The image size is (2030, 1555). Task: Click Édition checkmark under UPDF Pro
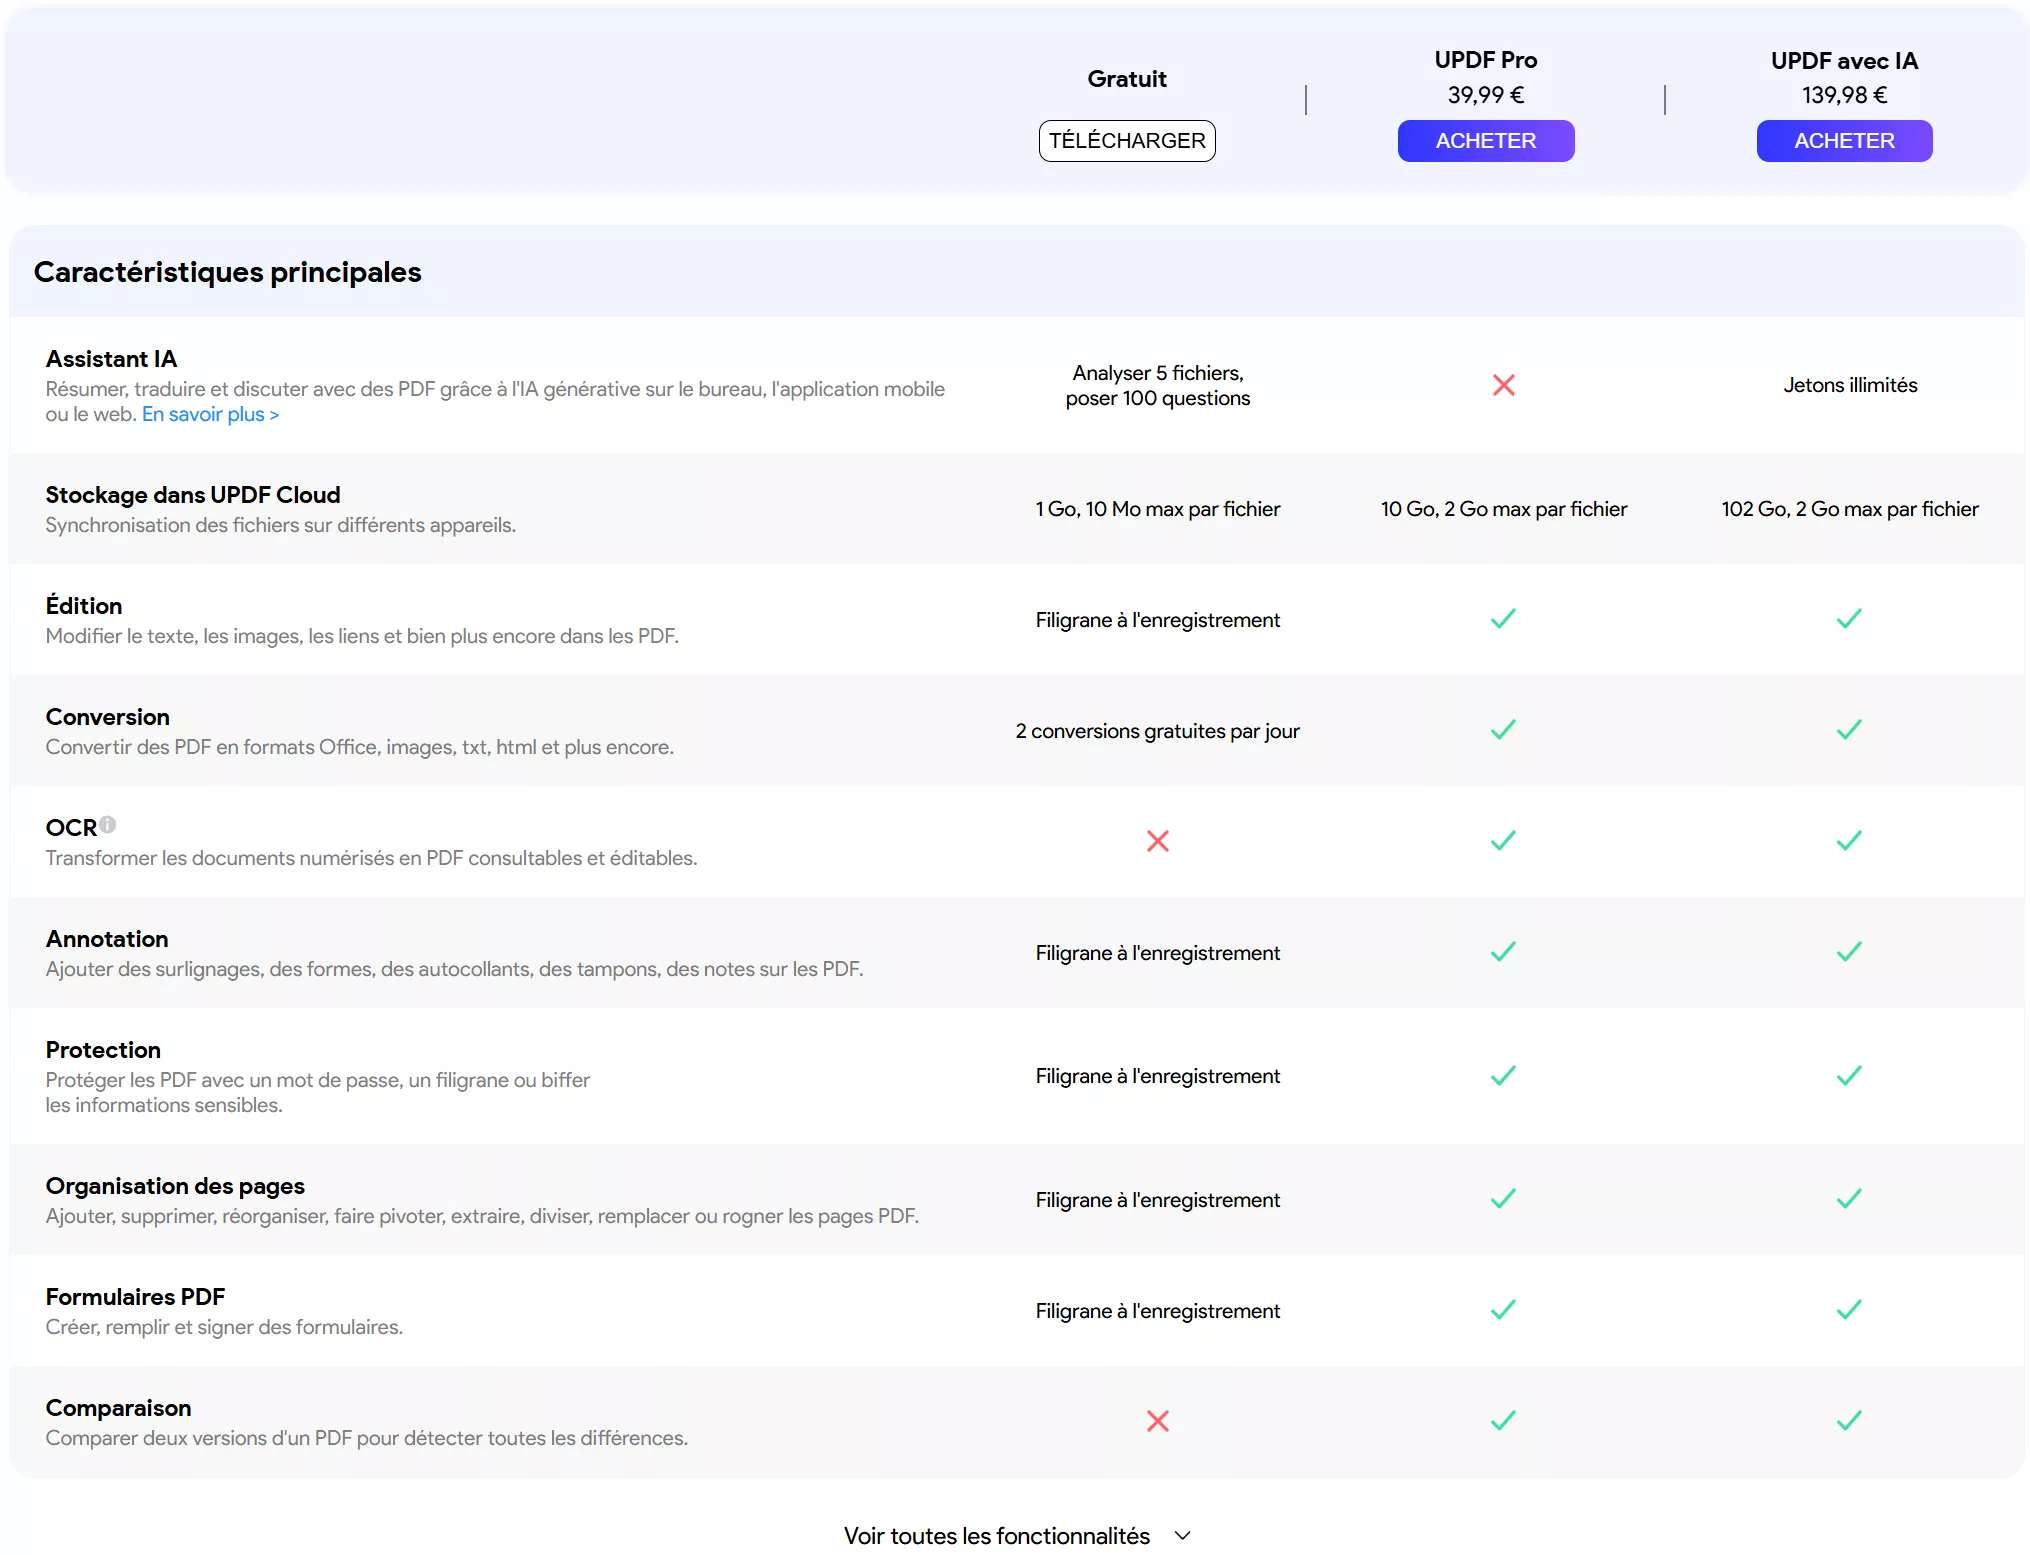coord(1503,619)
